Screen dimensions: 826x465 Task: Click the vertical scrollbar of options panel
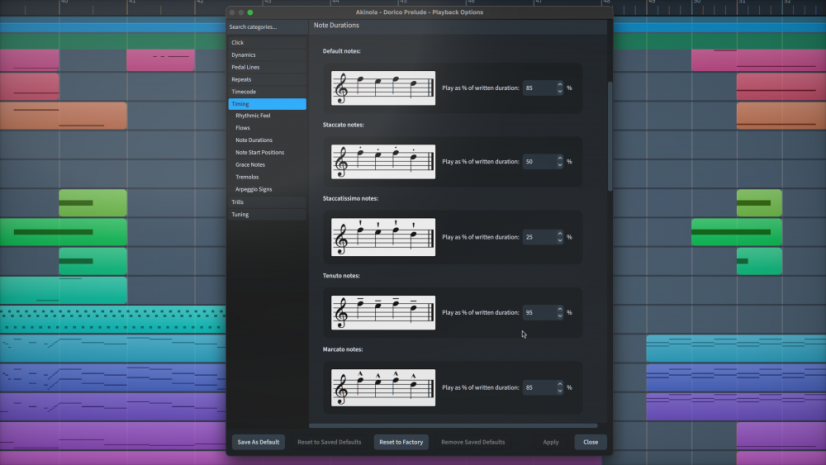pos(610,136)
